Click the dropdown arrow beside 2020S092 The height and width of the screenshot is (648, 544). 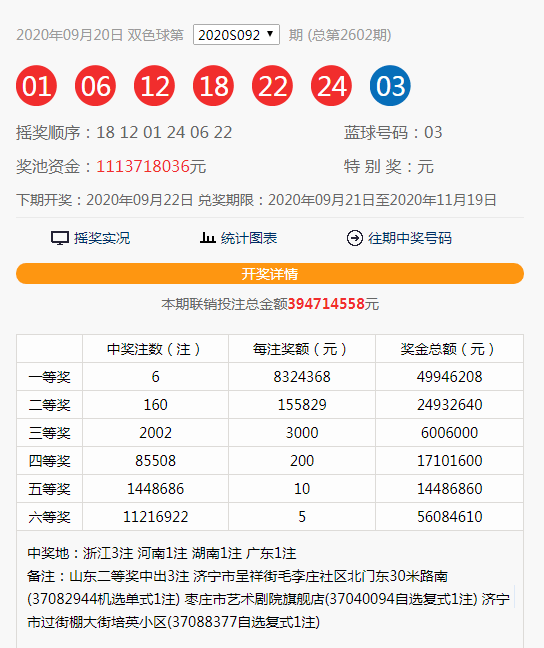[270, 34]
